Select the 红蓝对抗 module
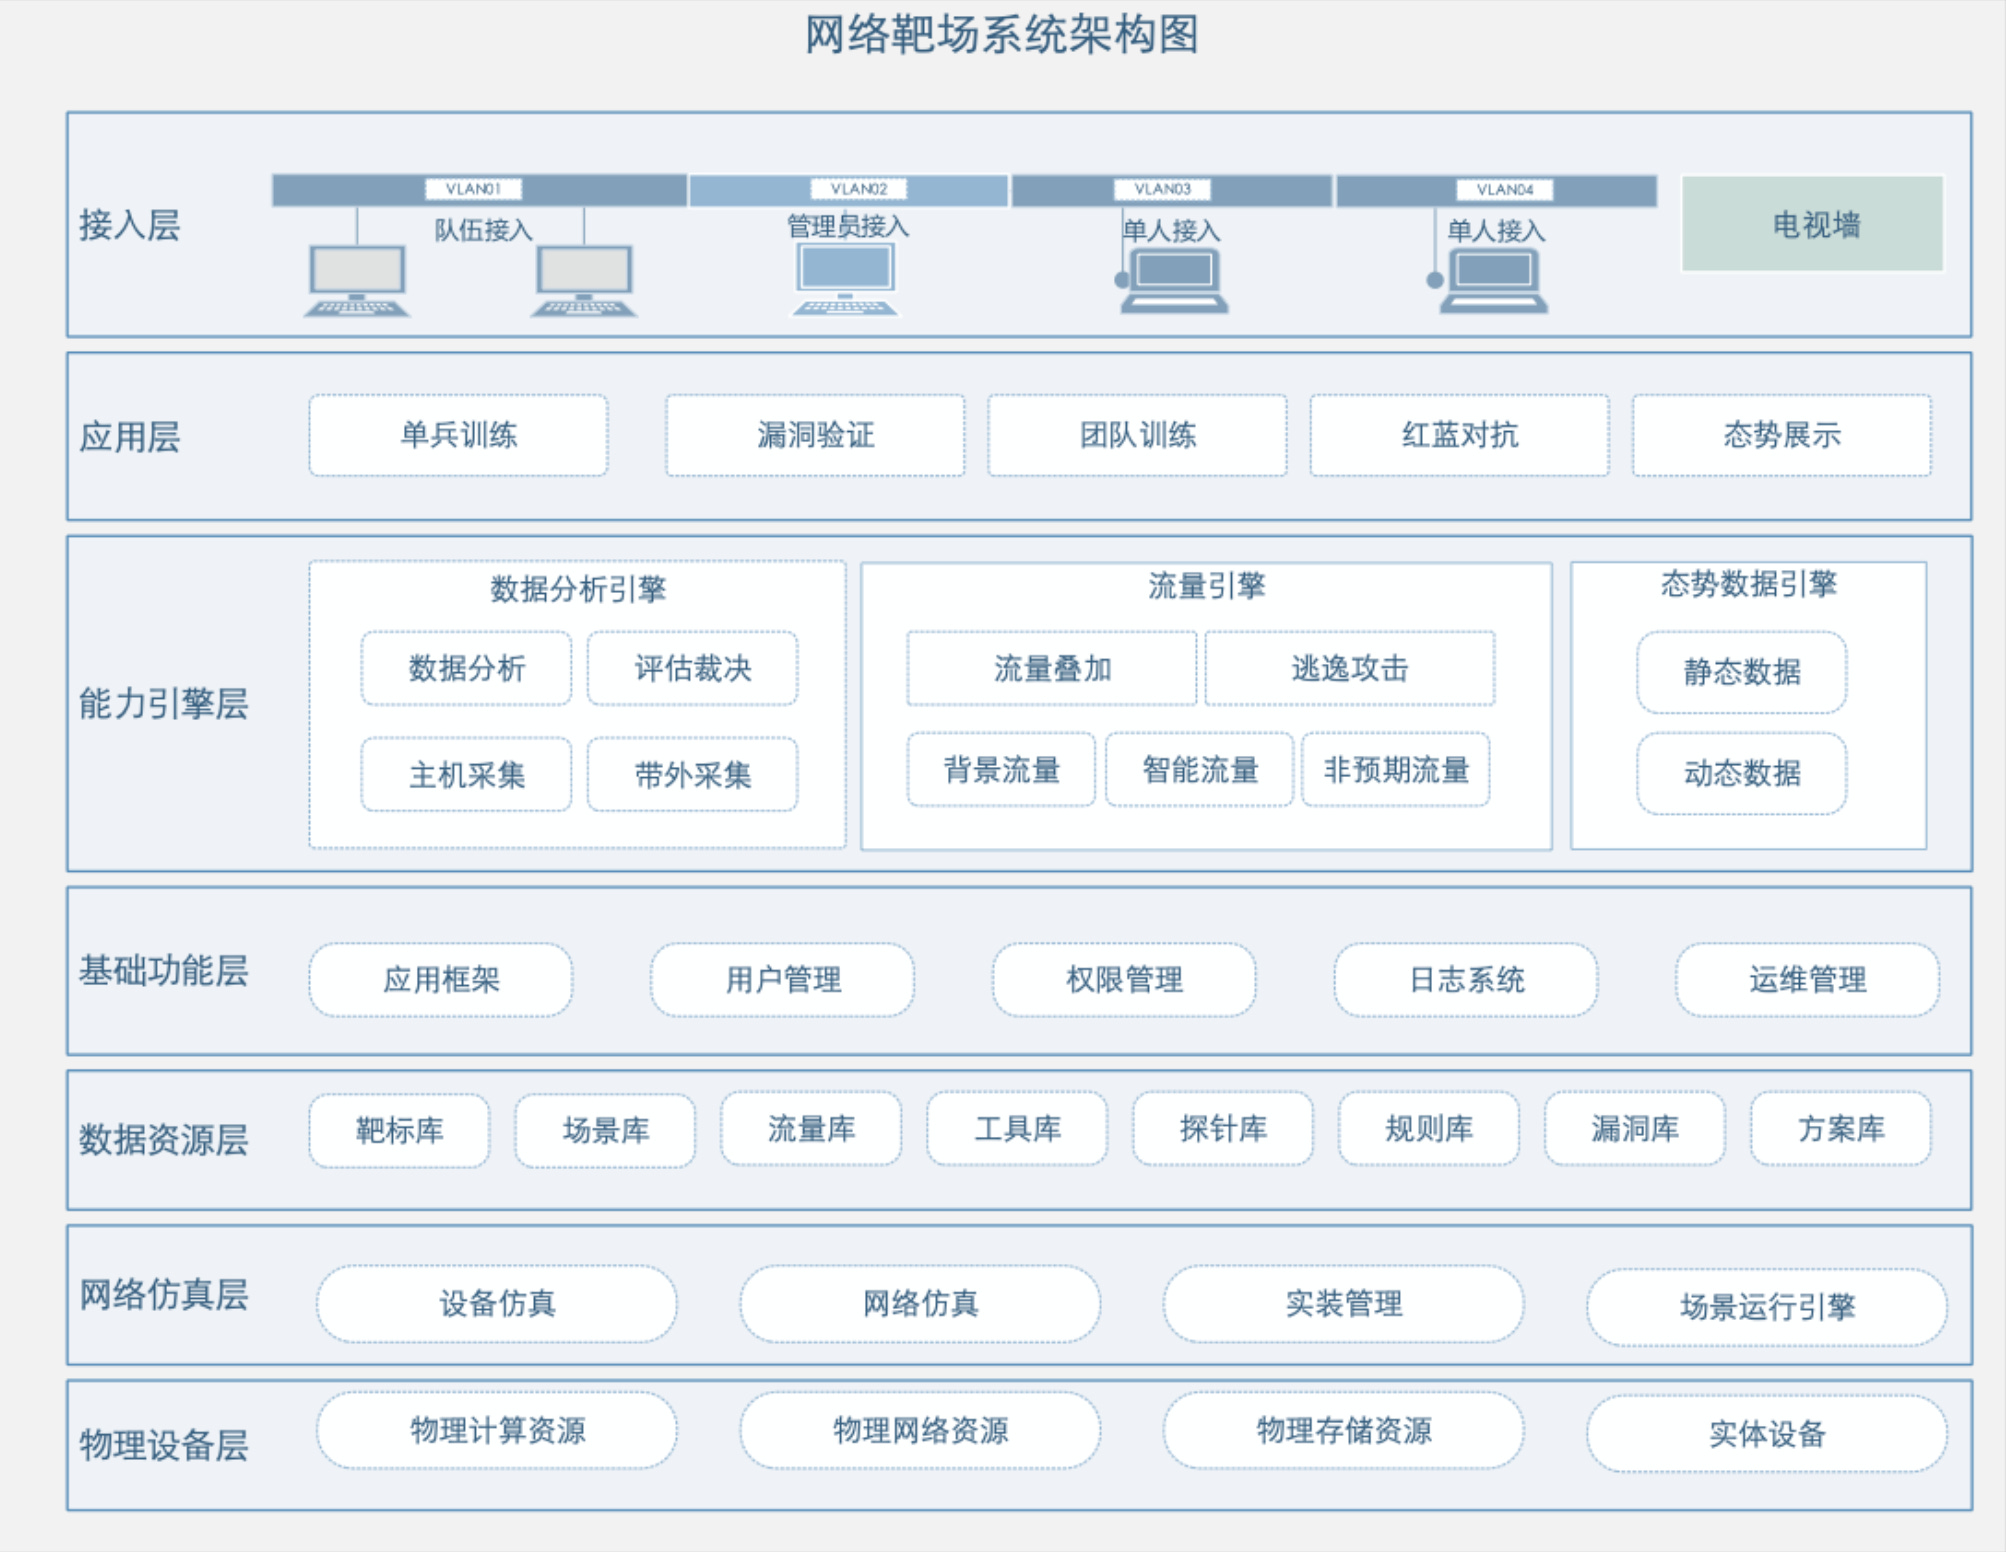Screen dimensions: 2006x1552 point(1459,435)
